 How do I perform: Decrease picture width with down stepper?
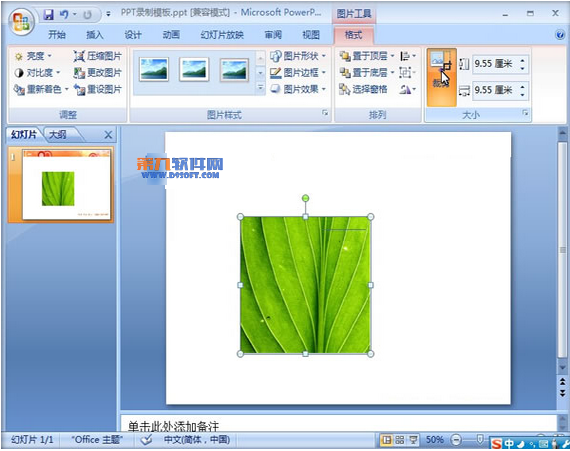[522, 94]
